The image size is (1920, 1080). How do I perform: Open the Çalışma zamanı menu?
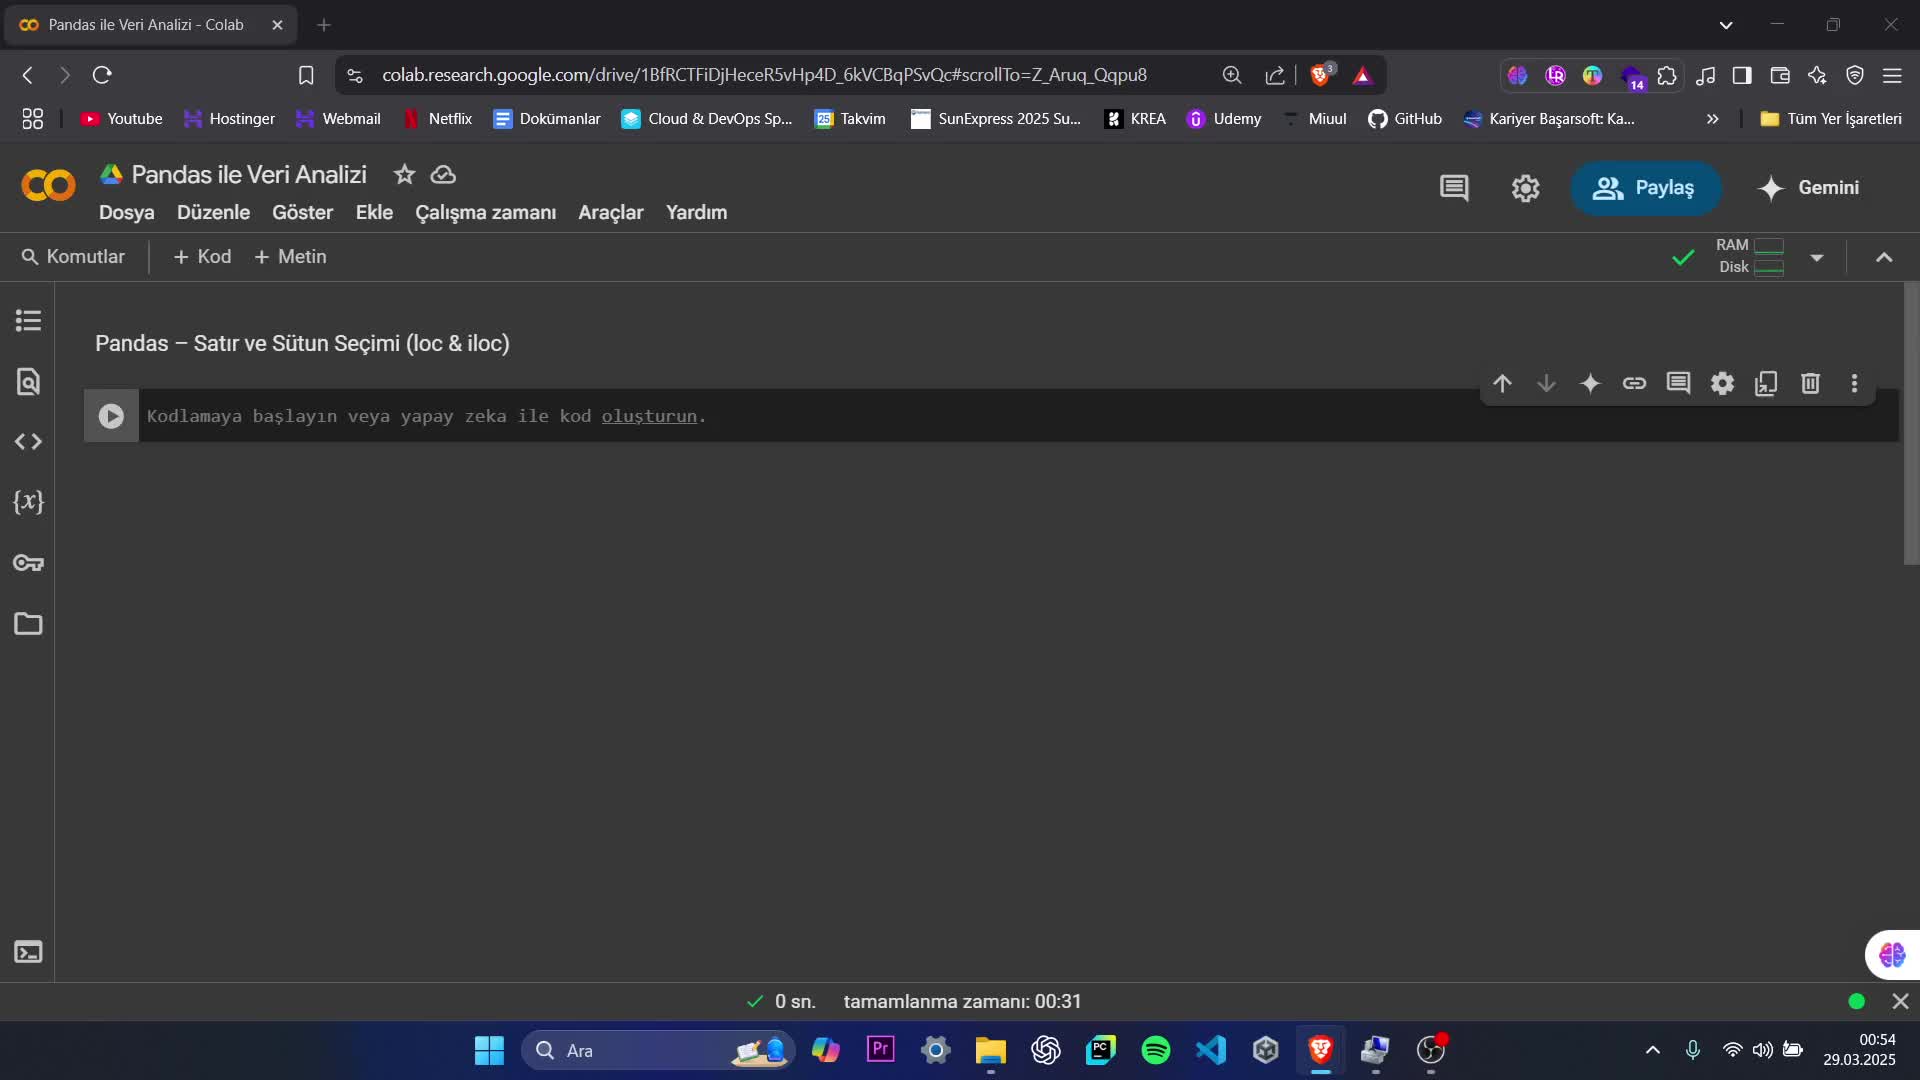coord(485,213)
